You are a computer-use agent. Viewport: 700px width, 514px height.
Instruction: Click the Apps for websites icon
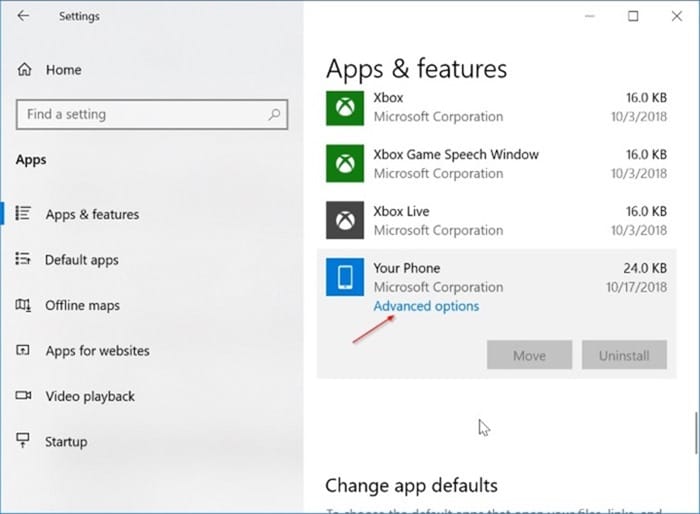tap(23, 350)
